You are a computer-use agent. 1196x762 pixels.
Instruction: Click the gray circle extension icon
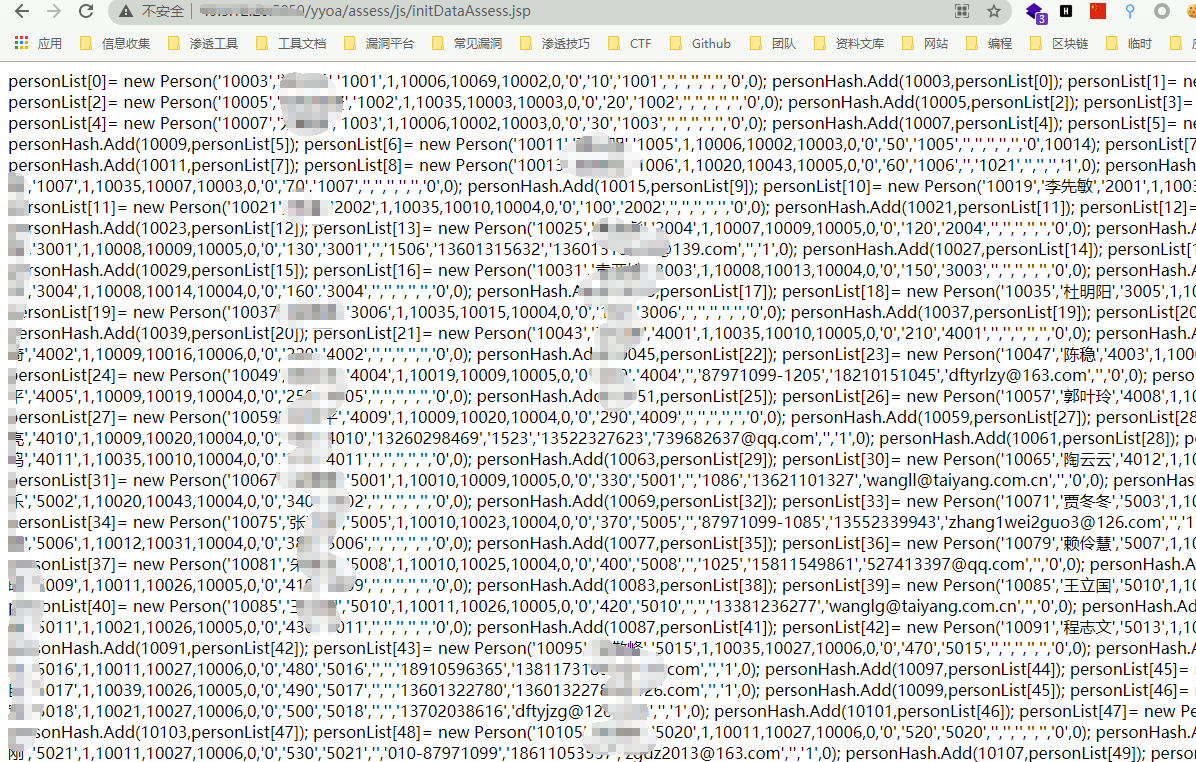pyautogui.click(x=1162, y=12)
